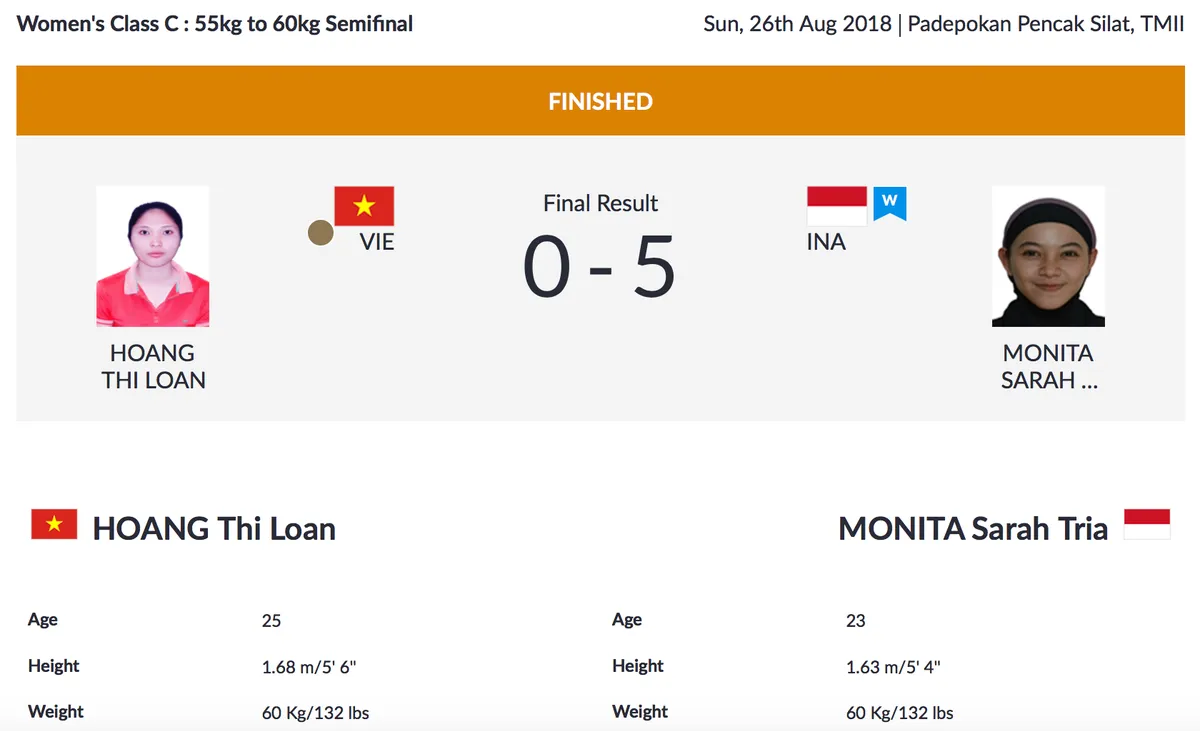The width and height of the screenshot is (1200, 731).
Task: Select the MONITA Sarah Tria profile heading
Action: point(973,528)
